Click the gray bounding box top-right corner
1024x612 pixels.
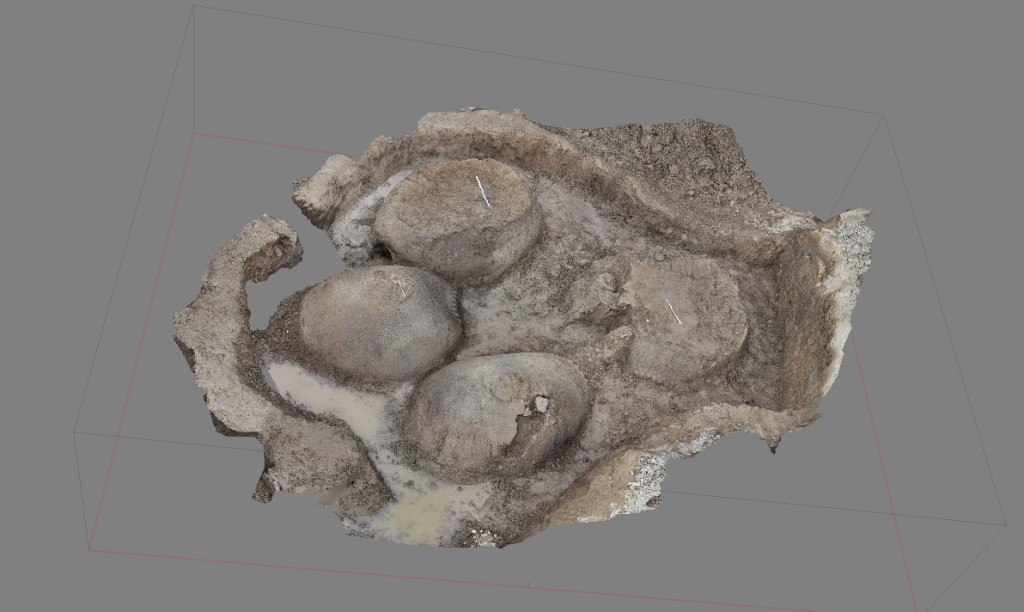884,115
